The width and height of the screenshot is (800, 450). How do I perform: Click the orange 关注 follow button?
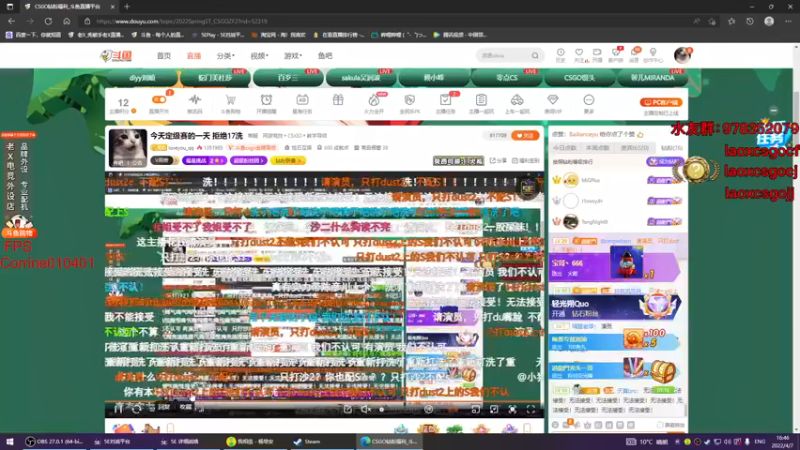pyautogui.click(x=525, y=136)
